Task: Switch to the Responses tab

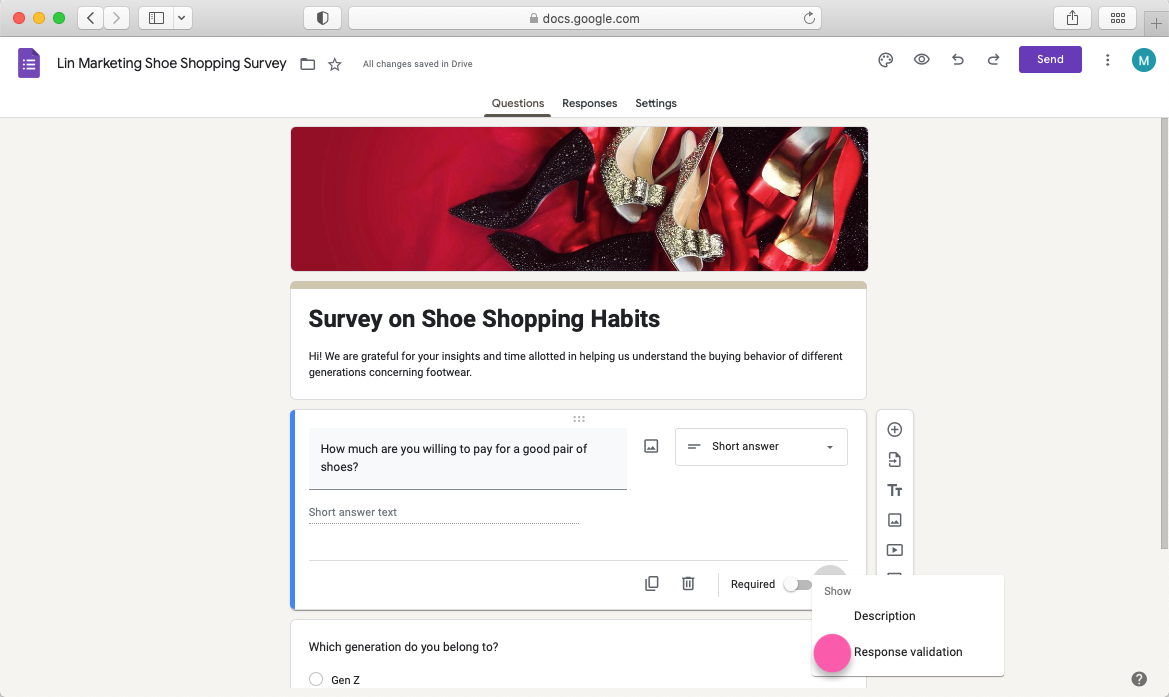Action: 589,103
